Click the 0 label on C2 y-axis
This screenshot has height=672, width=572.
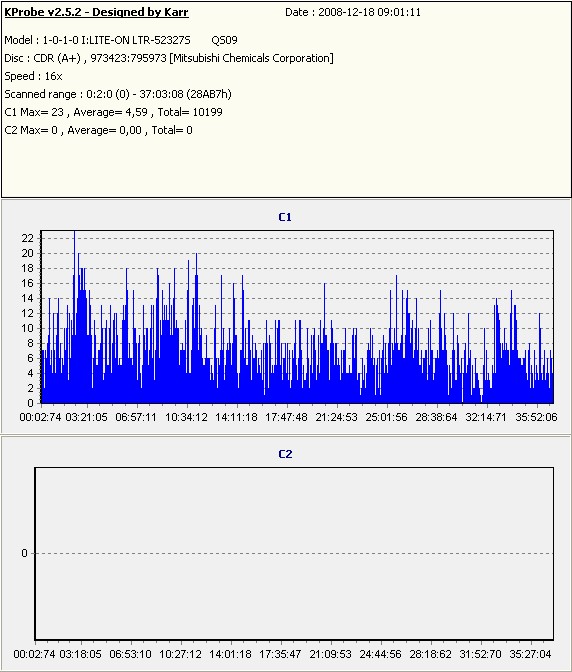pos(24,553)
